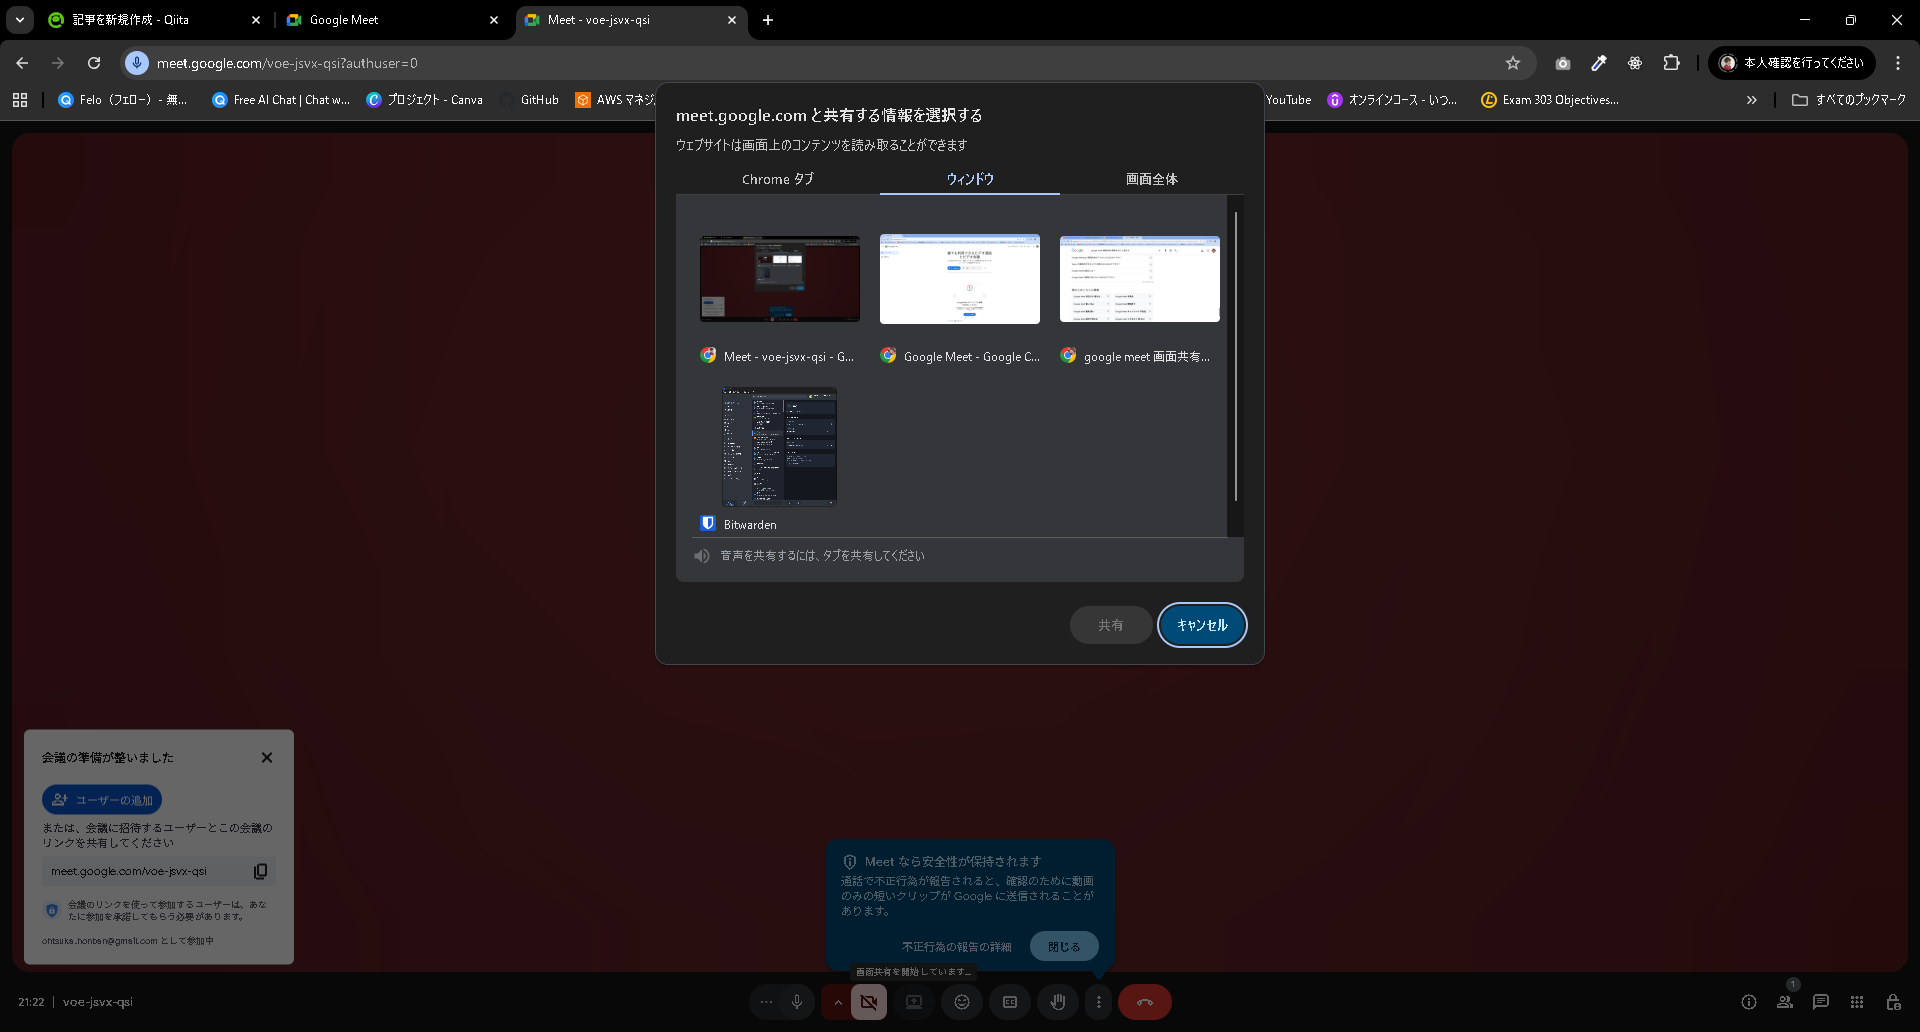Select the Meet - voe-jsvx-qsi window thumbnail

click(x=780, y=279)
